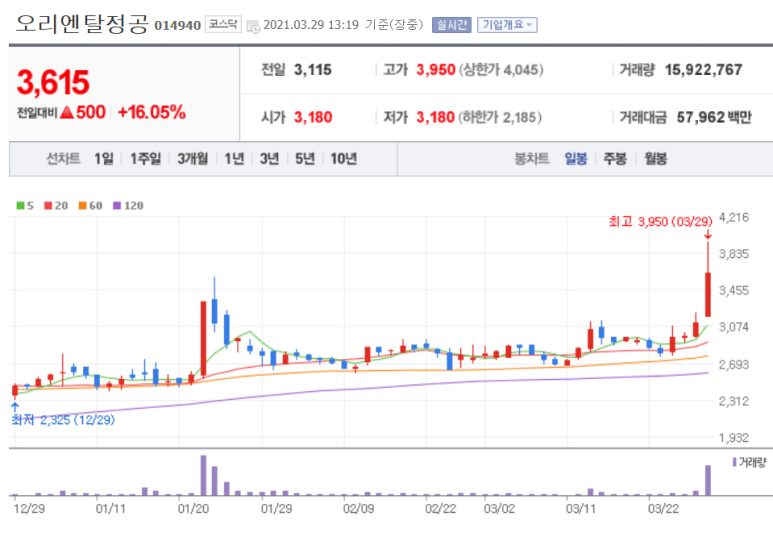
Task: Click the 고가 value 3,950
Action: (436, 70)
